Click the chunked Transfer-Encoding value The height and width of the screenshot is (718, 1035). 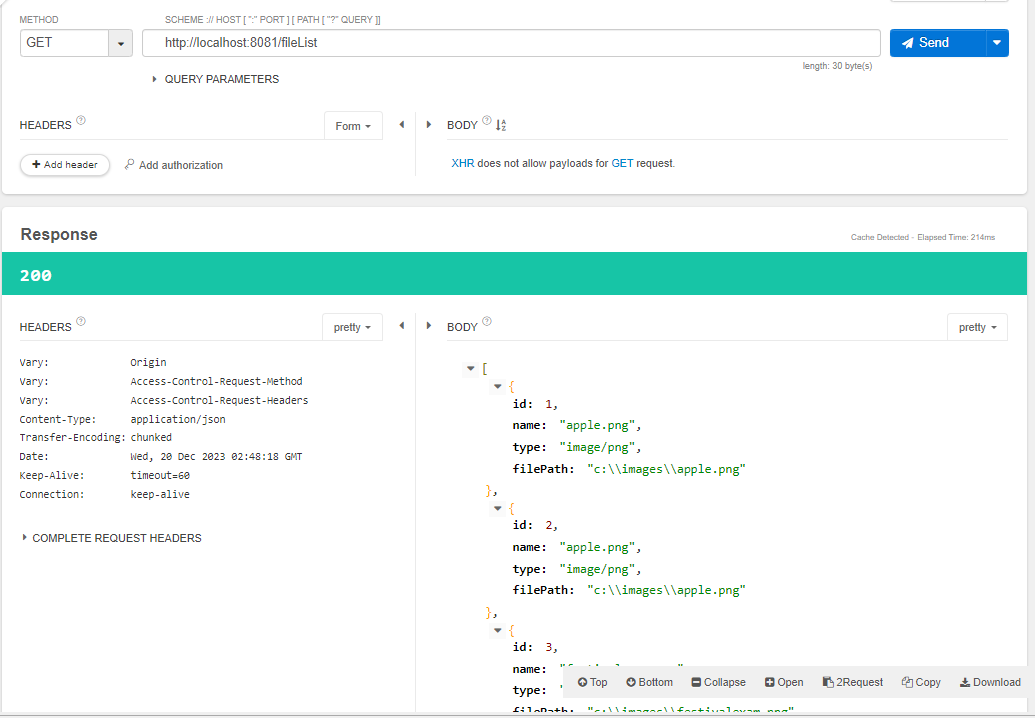point(151,438)
